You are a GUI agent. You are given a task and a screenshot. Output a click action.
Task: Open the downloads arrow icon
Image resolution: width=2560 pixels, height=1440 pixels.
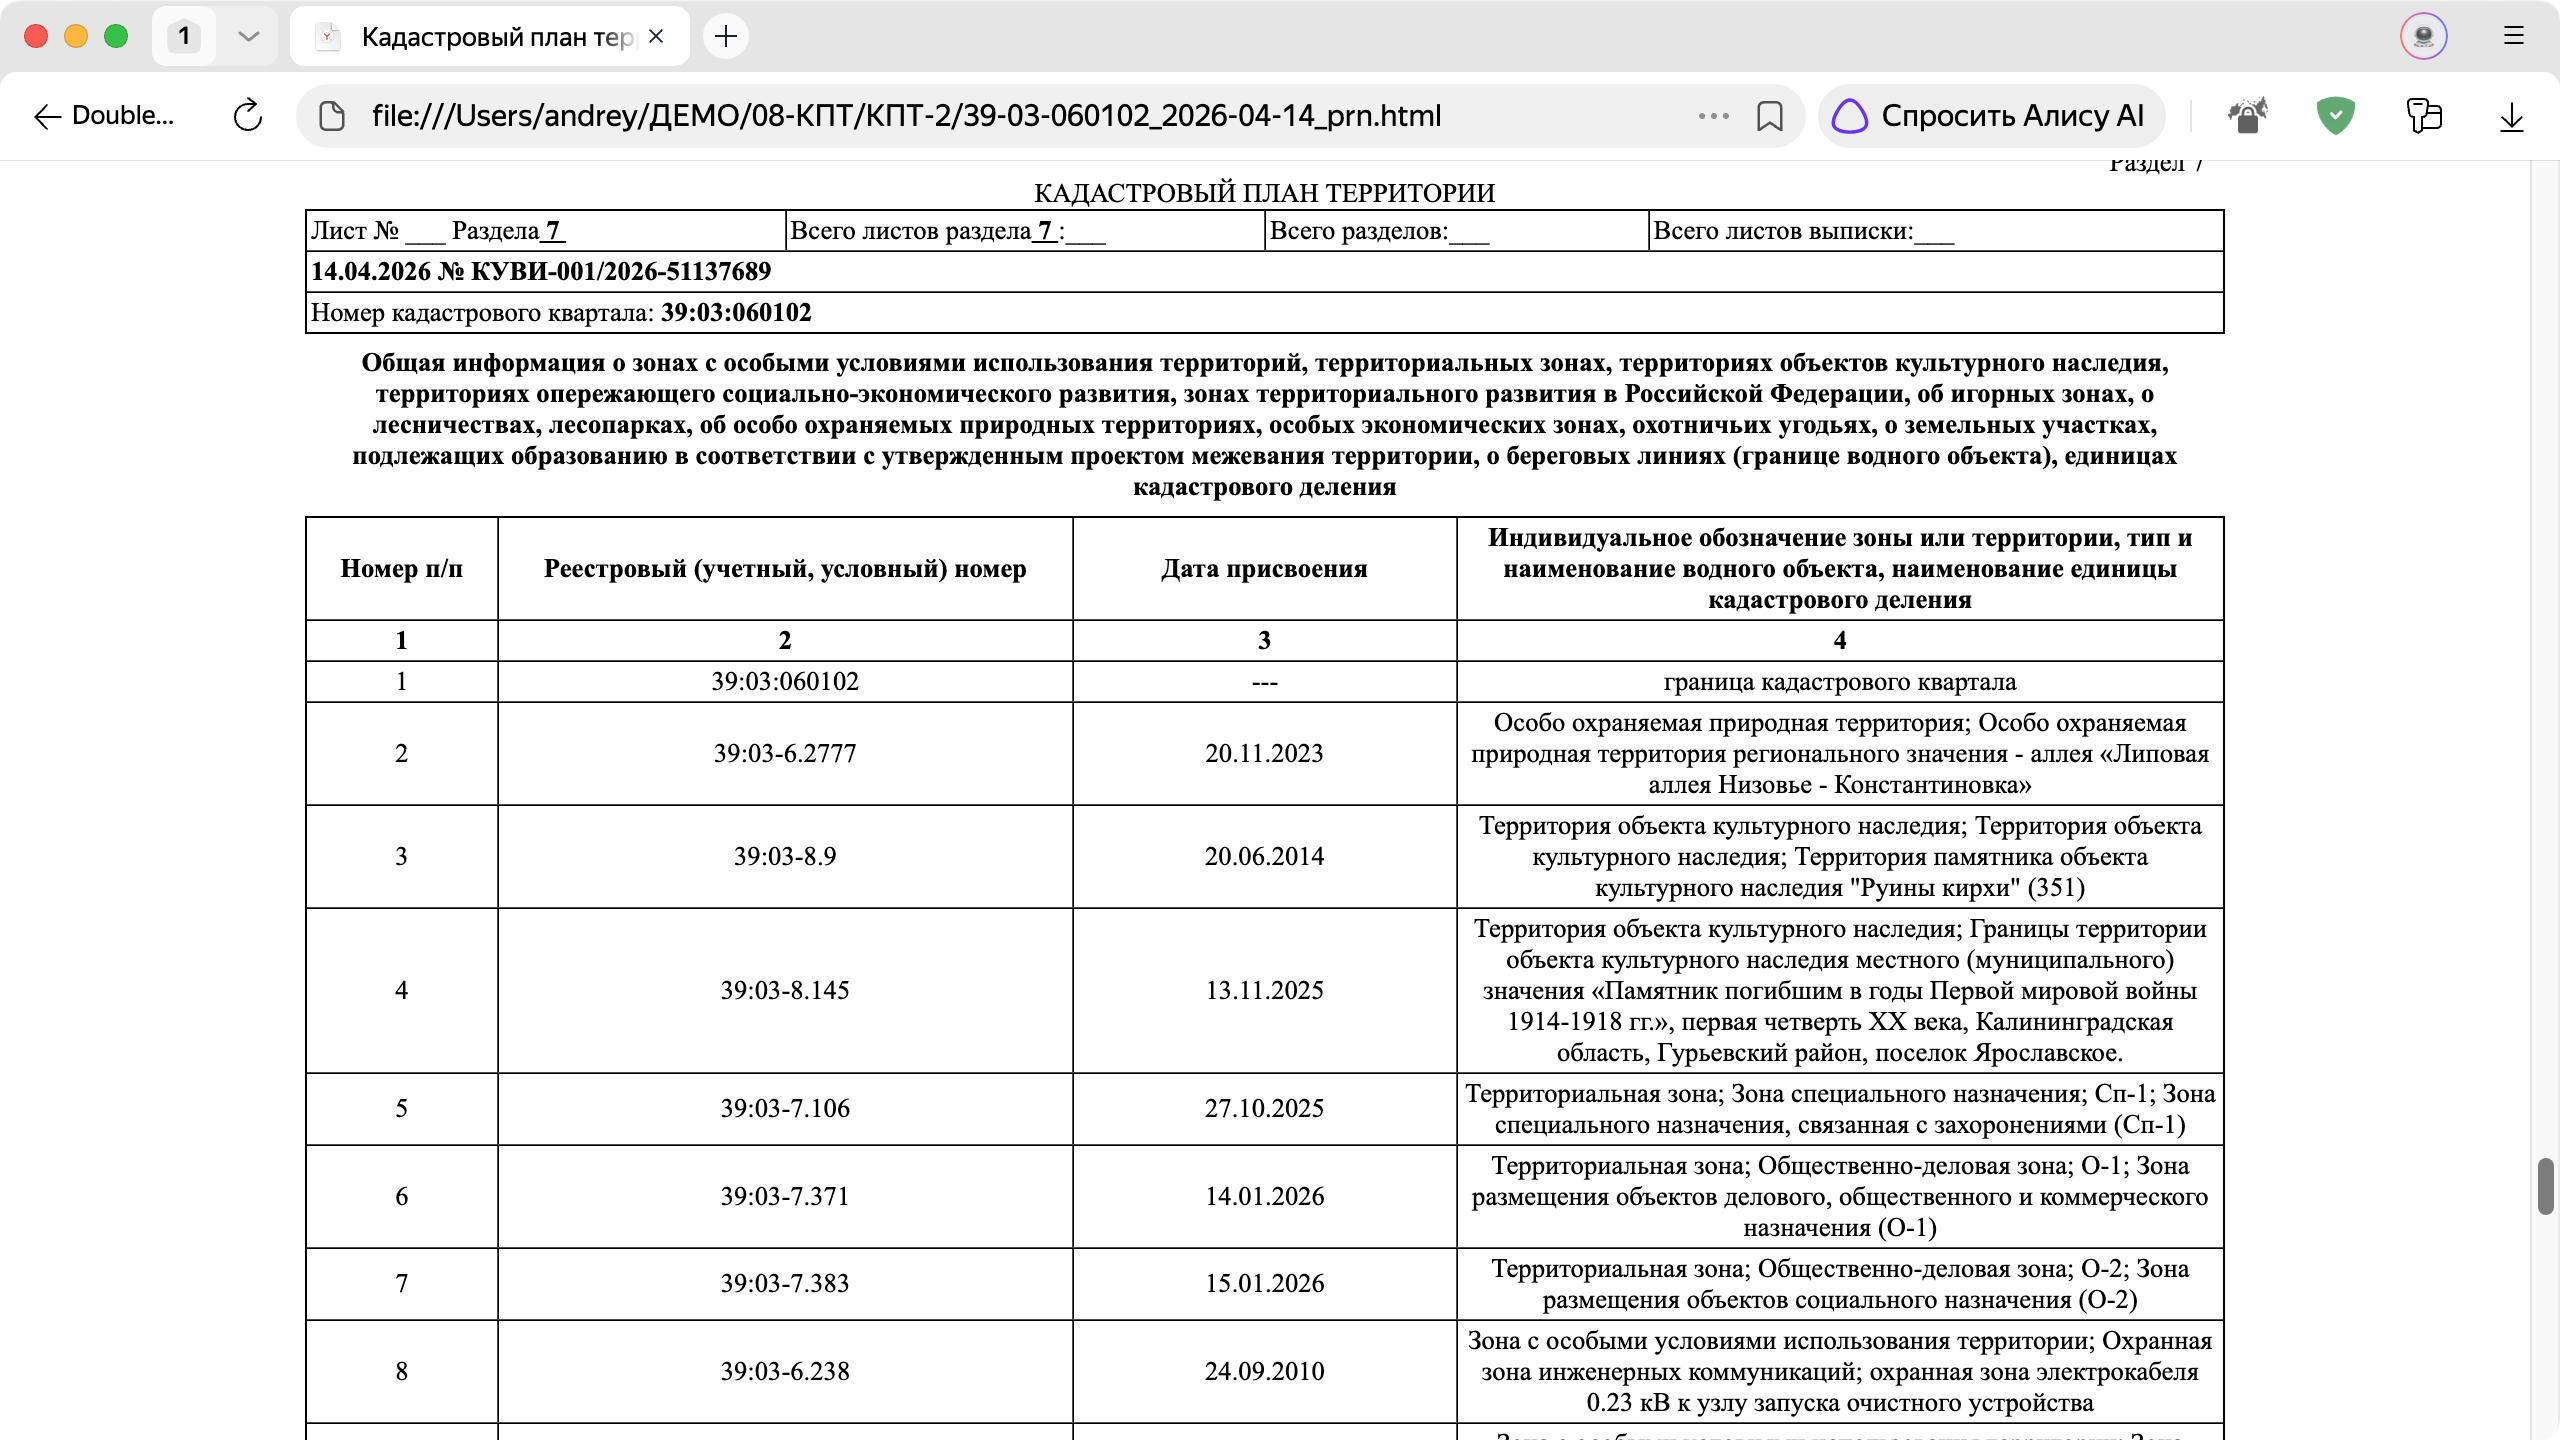coord(2511,116)
